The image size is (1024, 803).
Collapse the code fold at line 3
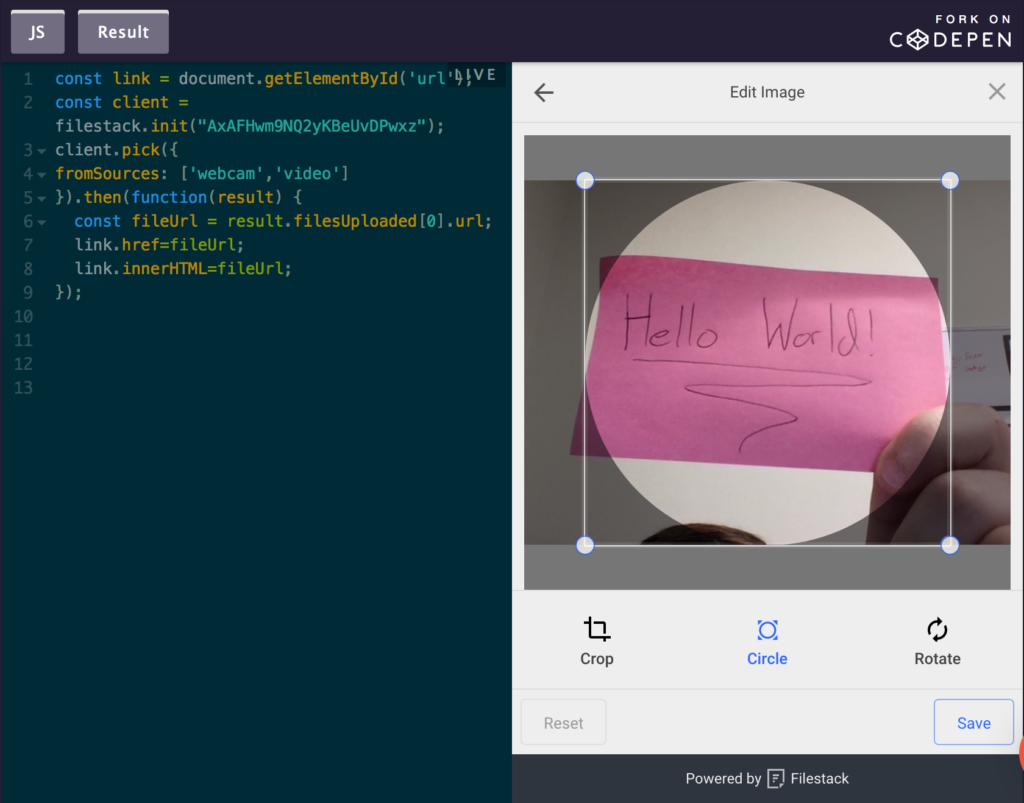click(42, 150)
